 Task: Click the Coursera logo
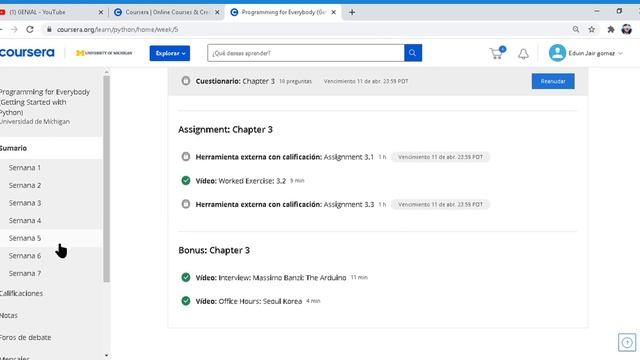click(27, 53)
